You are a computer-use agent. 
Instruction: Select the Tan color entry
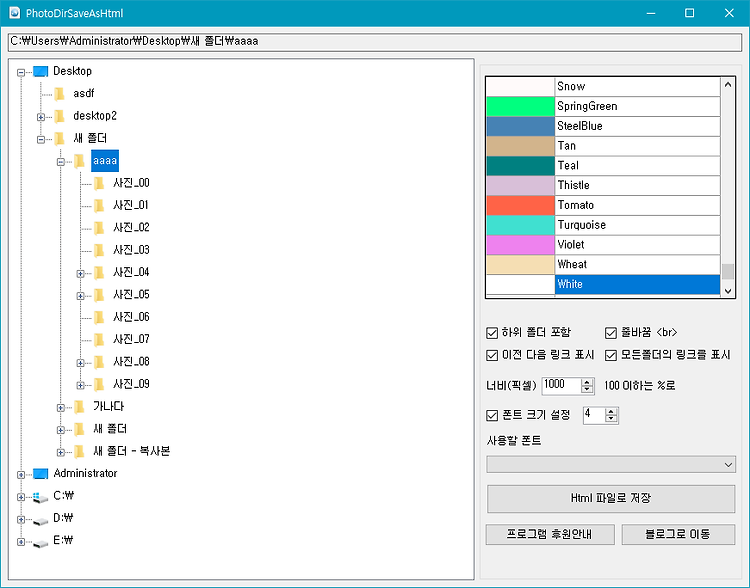coord(603,146)
